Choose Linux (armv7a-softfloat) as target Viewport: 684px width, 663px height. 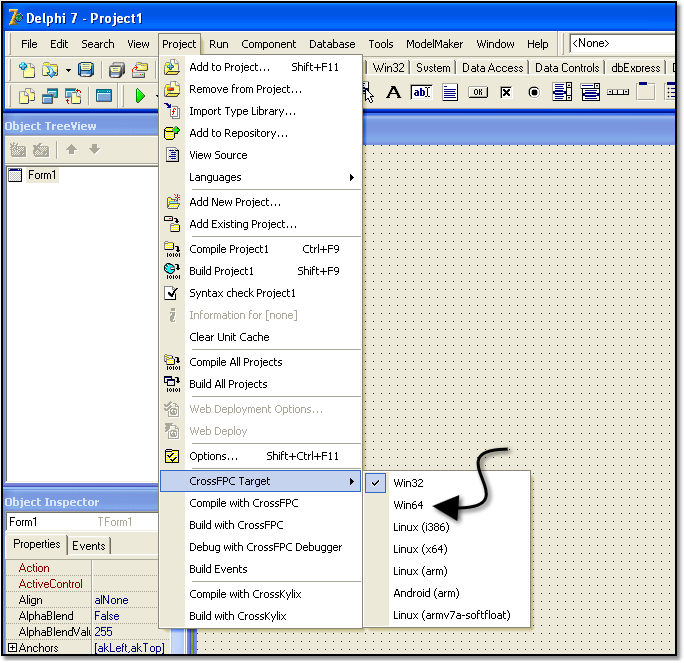[x=447, y=615]
